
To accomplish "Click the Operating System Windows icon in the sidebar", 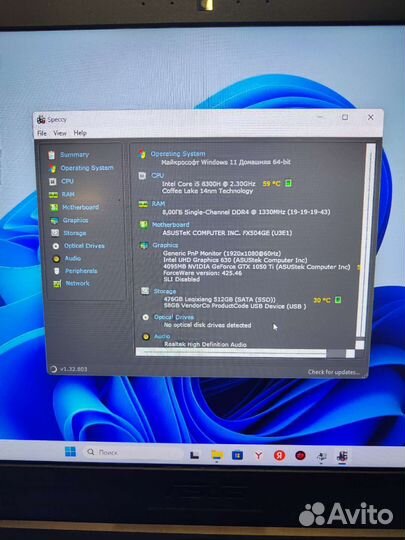I will 52,168.
